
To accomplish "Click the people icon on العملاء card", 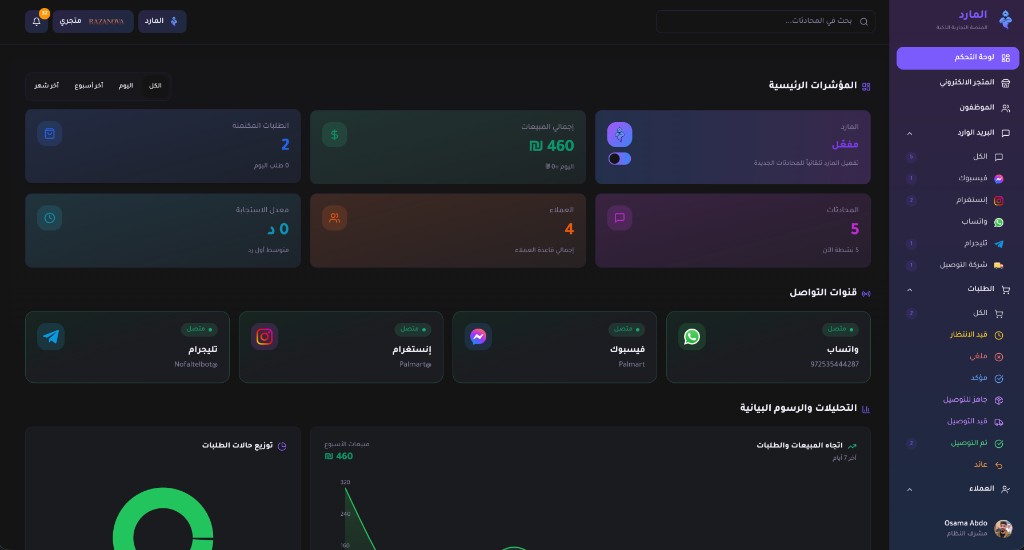I will 334,218.
